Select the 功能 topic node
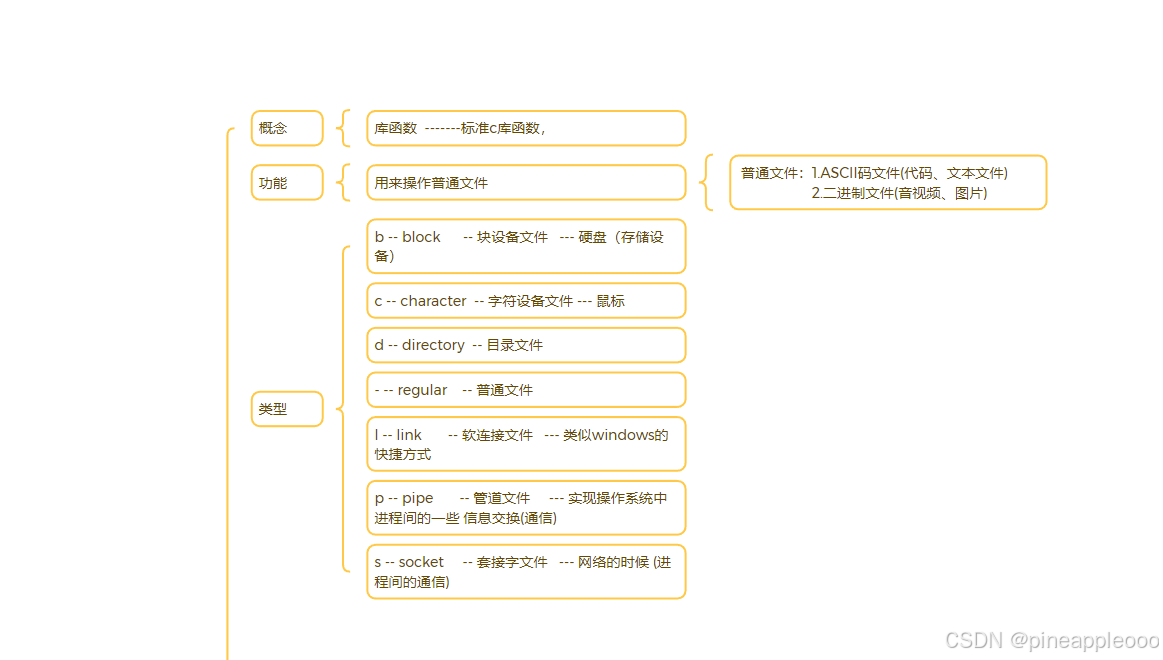 click(x=286, y=182)
